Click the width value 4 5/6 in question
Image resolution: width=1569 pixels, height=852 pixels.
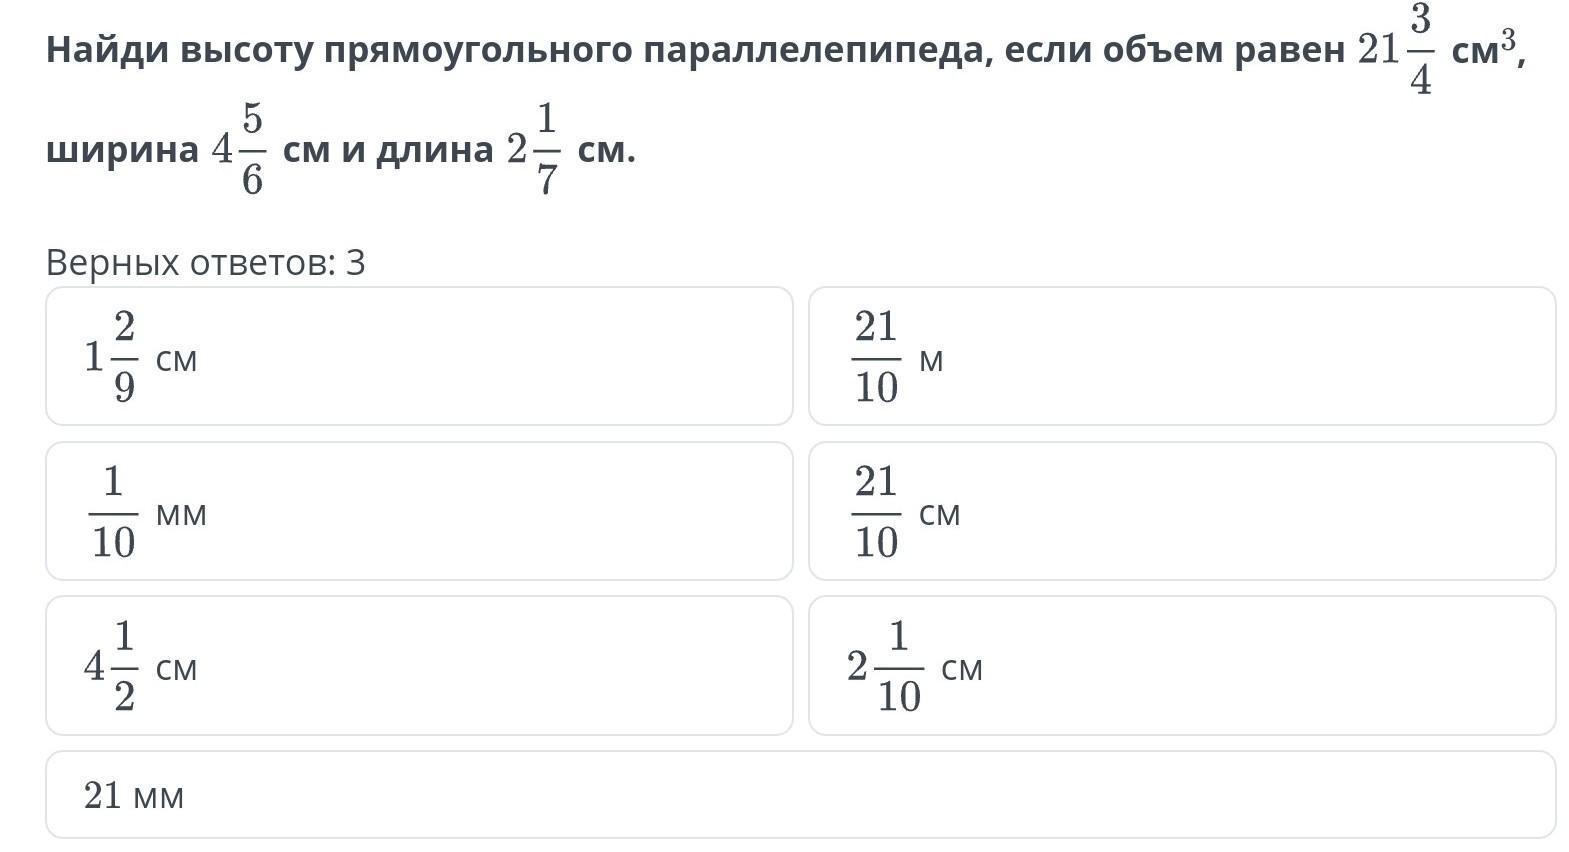(238, 150)
